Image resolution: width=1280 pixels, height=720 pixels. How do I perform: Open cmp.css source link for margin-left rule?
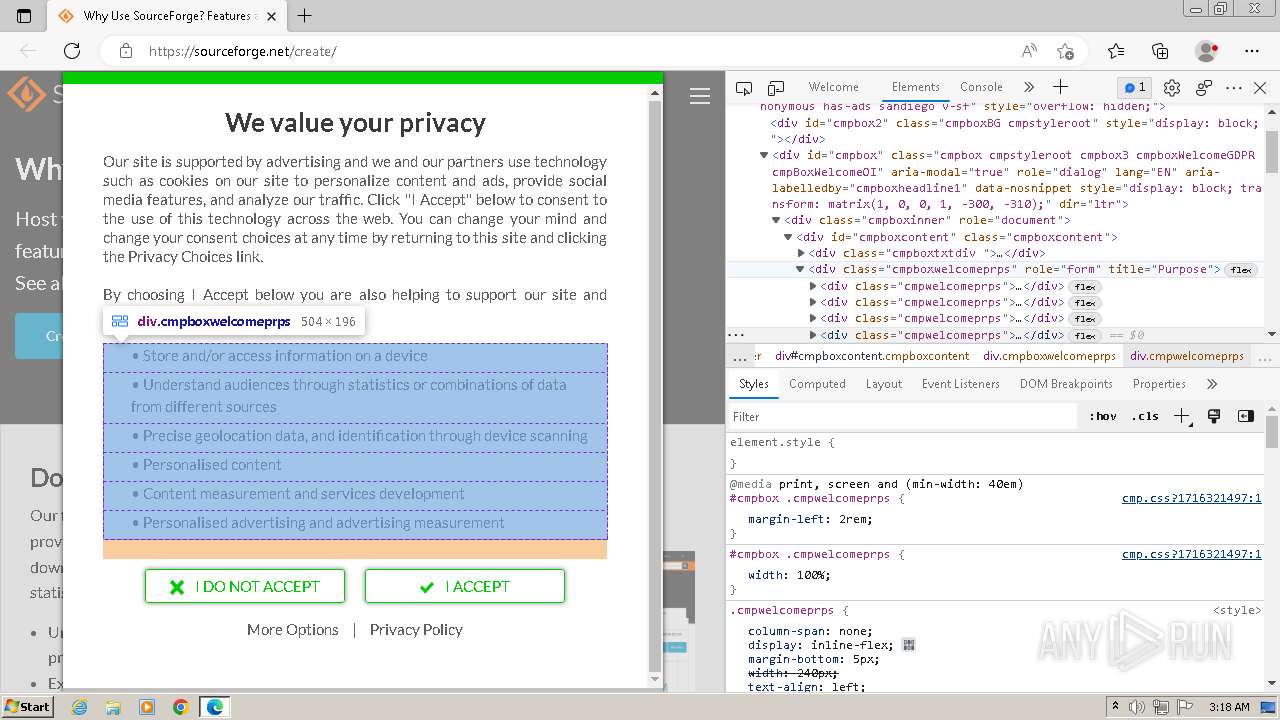click(x=1191, y=498)
